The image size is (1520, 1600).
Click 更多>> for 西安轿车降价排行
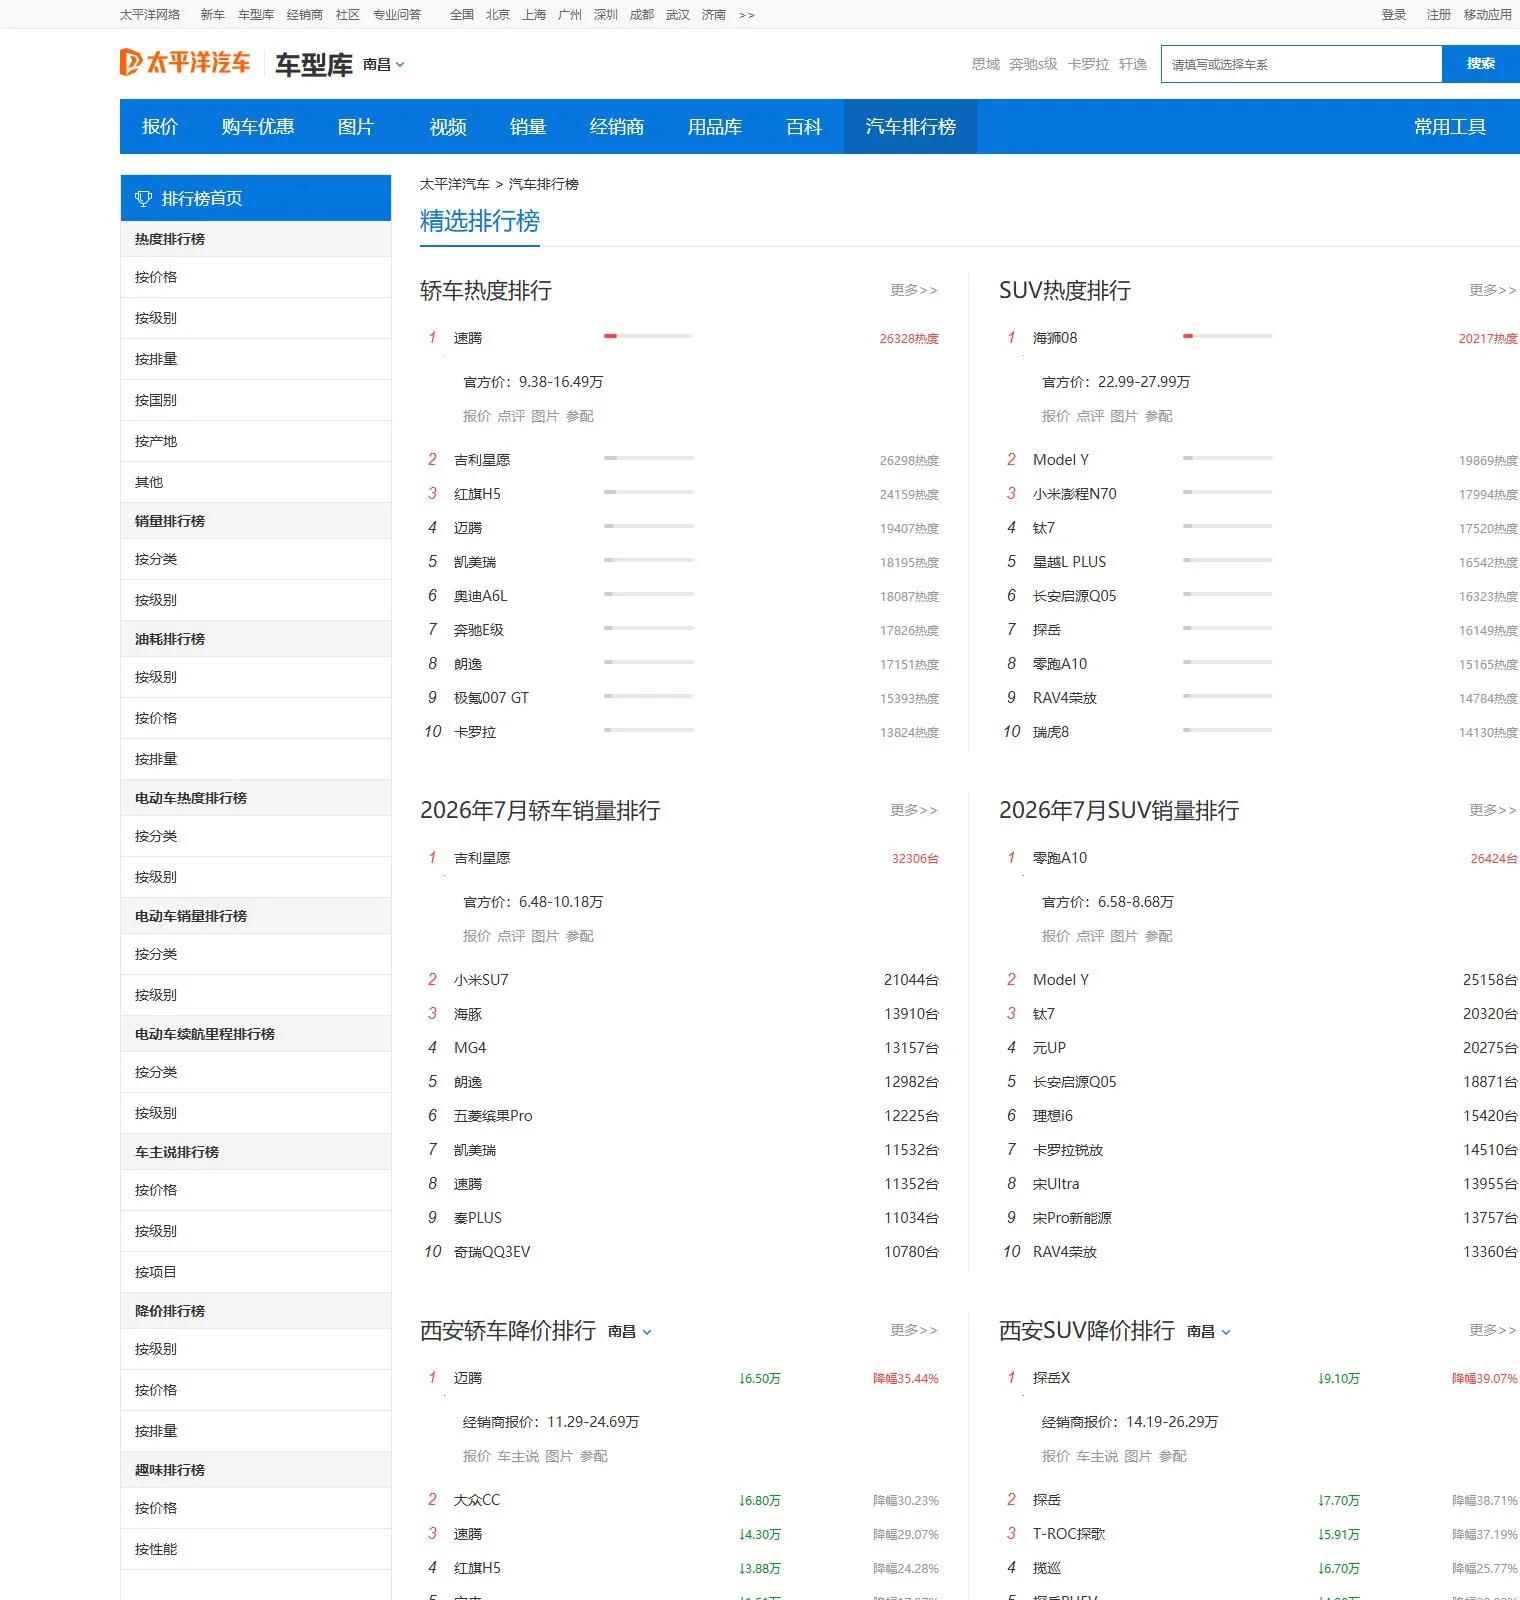(x=914, y=1330)
